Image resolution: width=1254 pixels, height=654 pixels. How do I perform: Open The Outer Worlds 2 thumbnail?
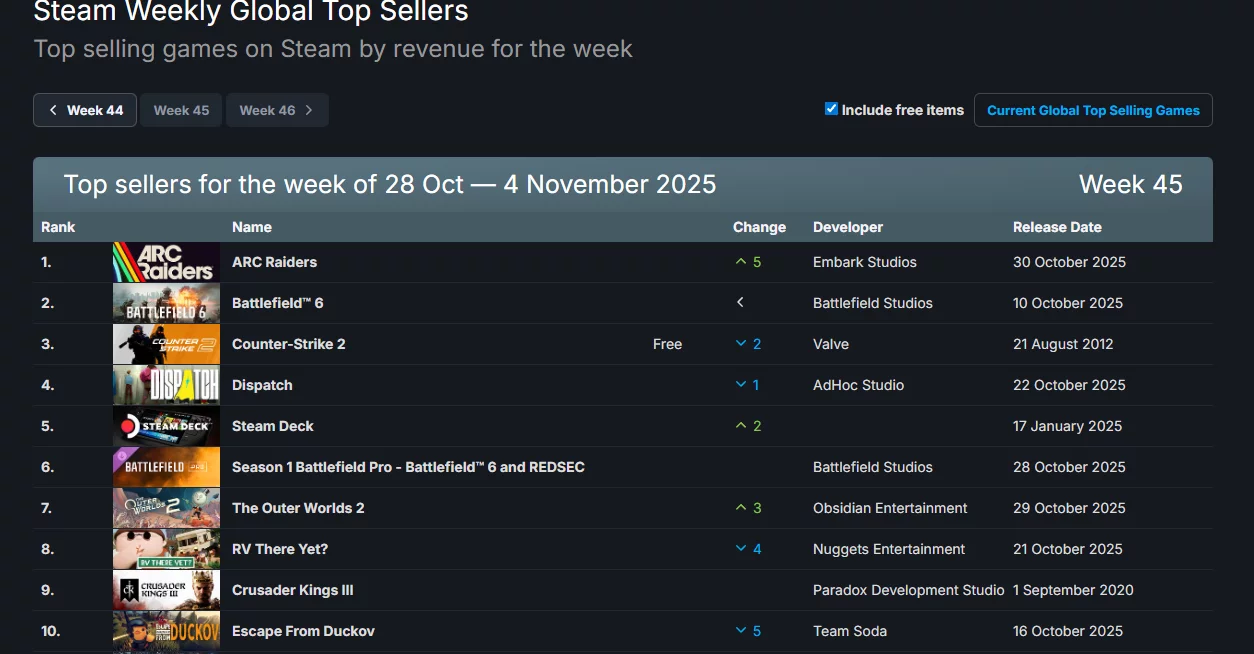point(166,508)
